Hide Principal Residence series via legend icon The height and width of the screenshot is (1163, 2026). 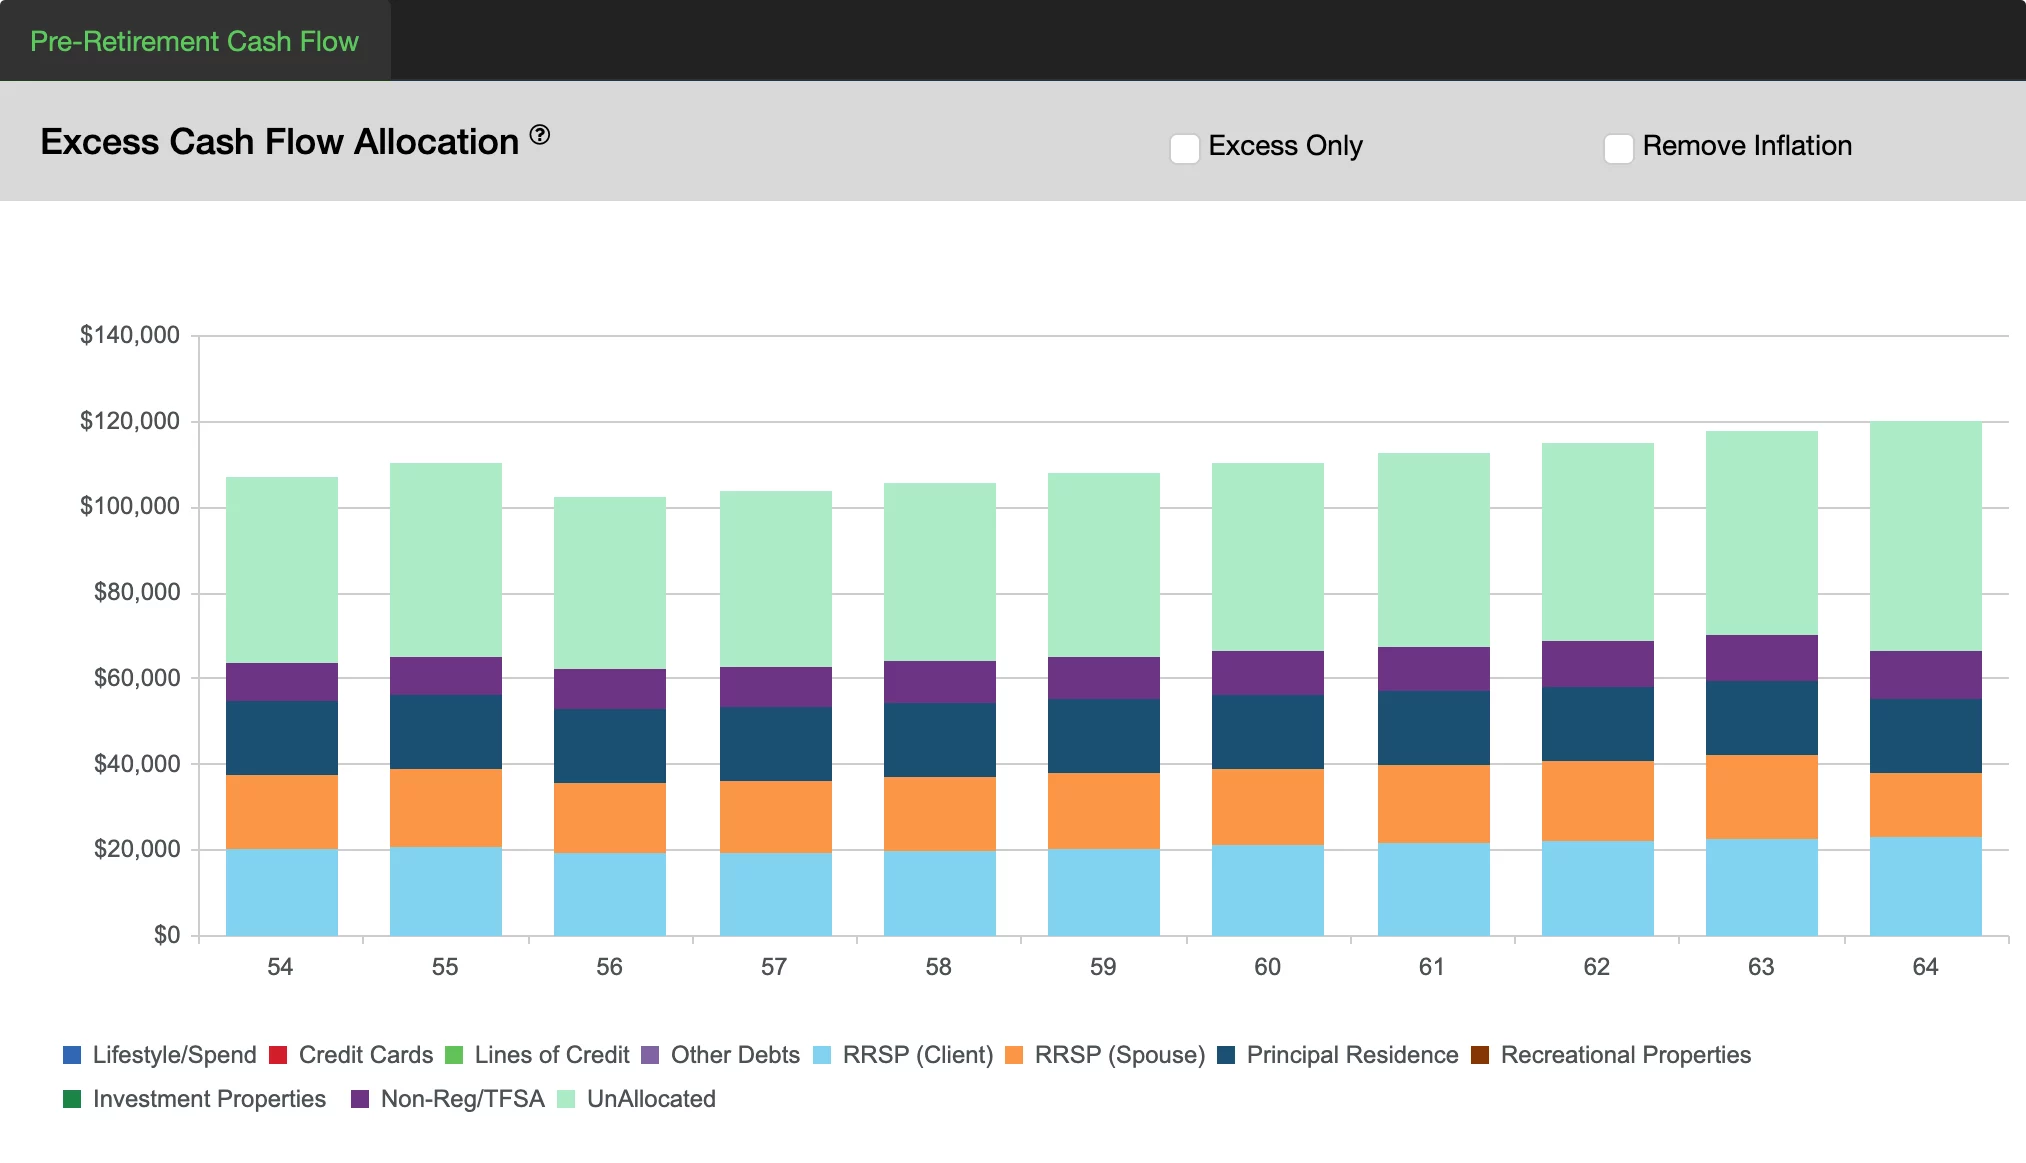[1226, 1055]
